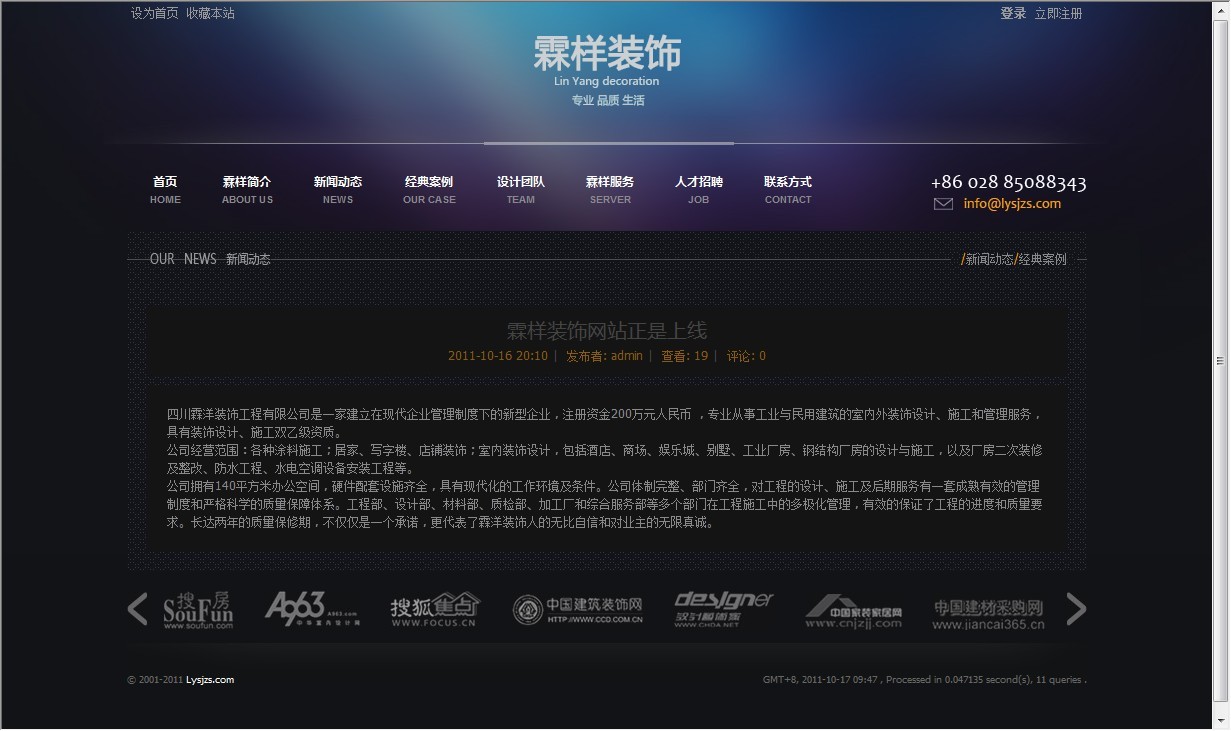The width and height of the screenshot is (1231, 731).
Task: Click the post date 2011-10-16 20:10
Action: [x=498, y=356]
